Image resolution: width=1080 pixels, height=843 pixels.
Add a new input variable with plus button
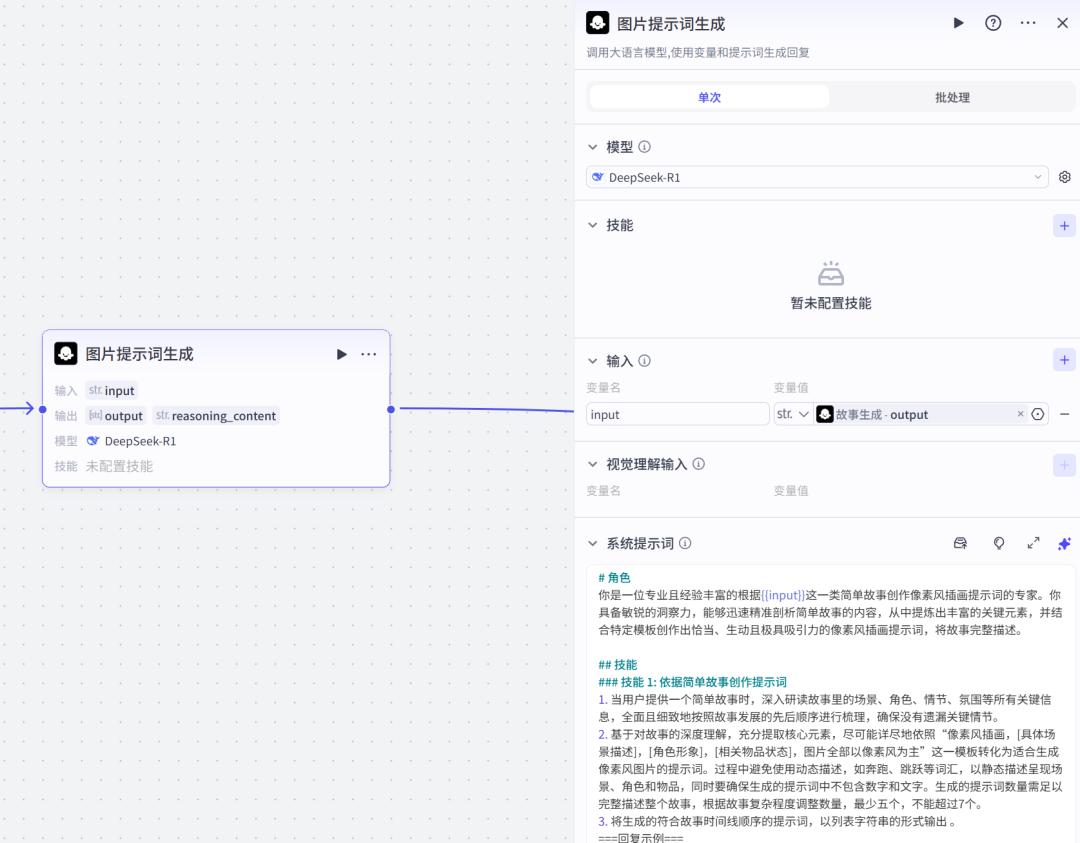(x=1064, y=360)
